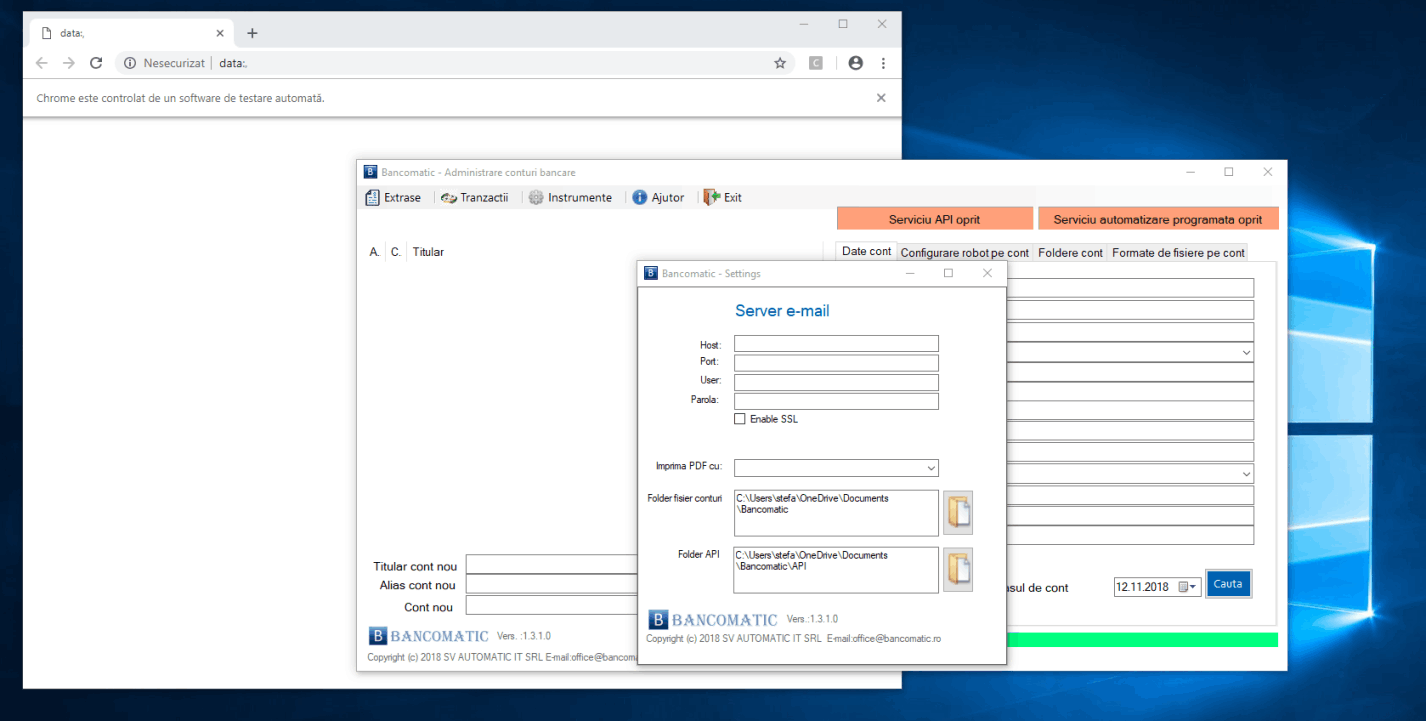Expand the Imprima PDF cu dropdown

click(931, 468)
